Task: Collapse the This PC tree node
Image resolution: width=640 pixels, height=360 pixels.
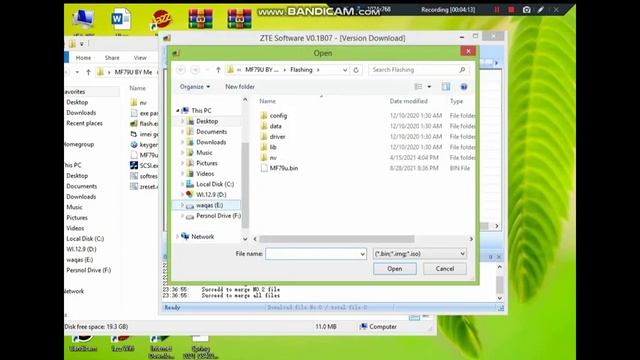Action: click(178, 111)
